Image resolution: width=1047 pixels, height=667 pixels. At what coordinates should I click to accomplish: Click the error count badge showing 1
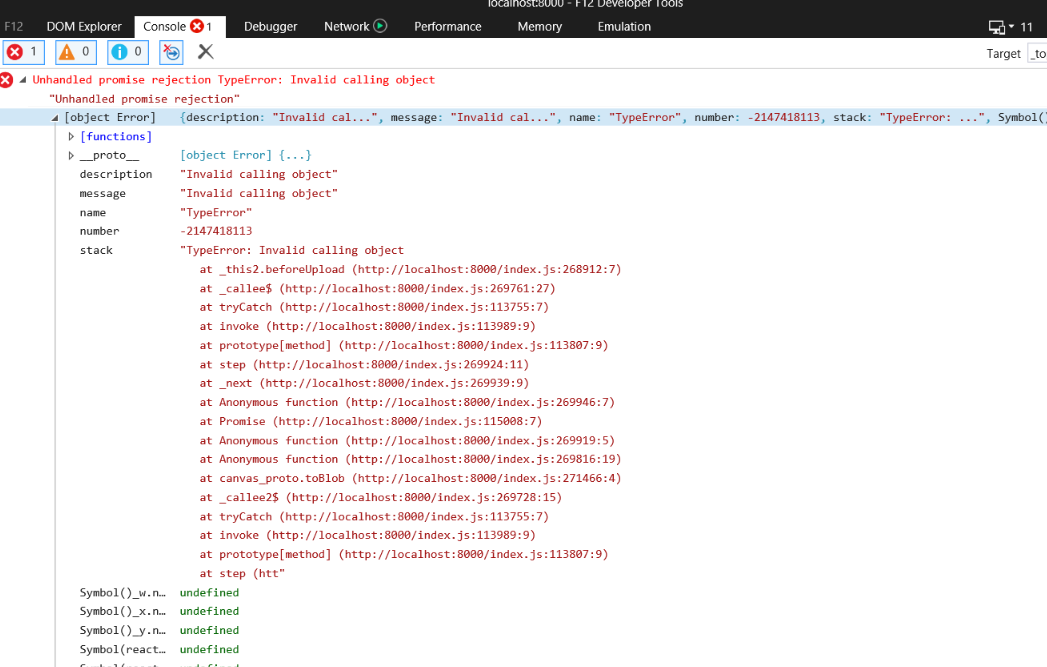pos(22,51)
